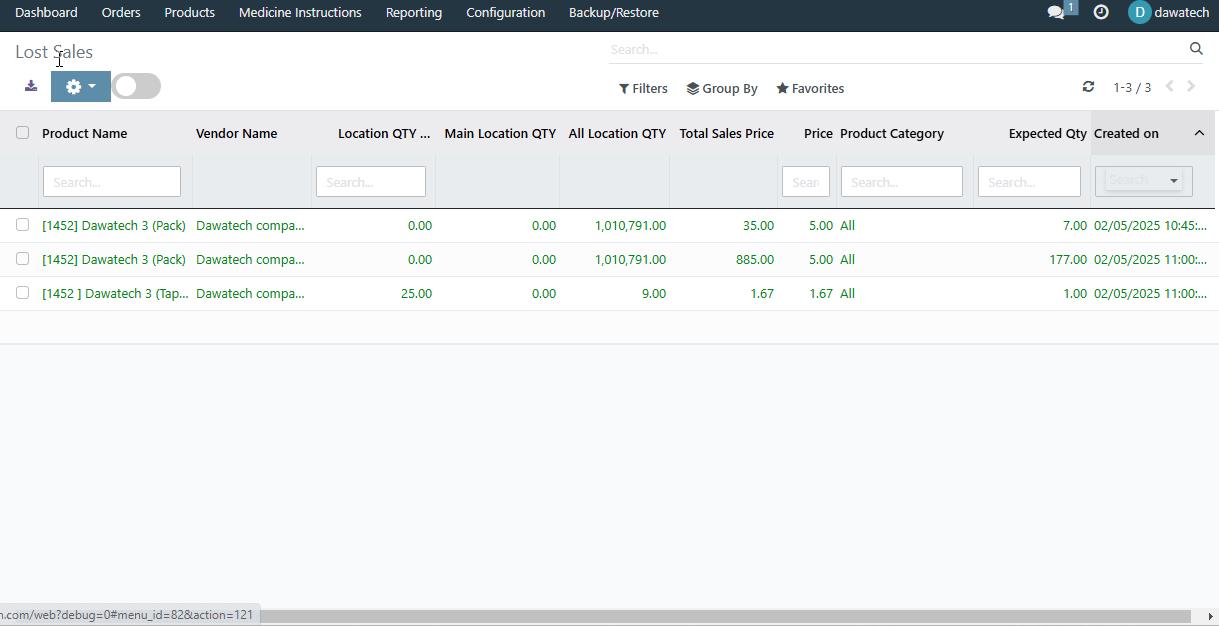The height and width of the screenshot is (626, 1219).
Task: Check the row with Total Sales Price 35.00
Action: pos(22,225)
